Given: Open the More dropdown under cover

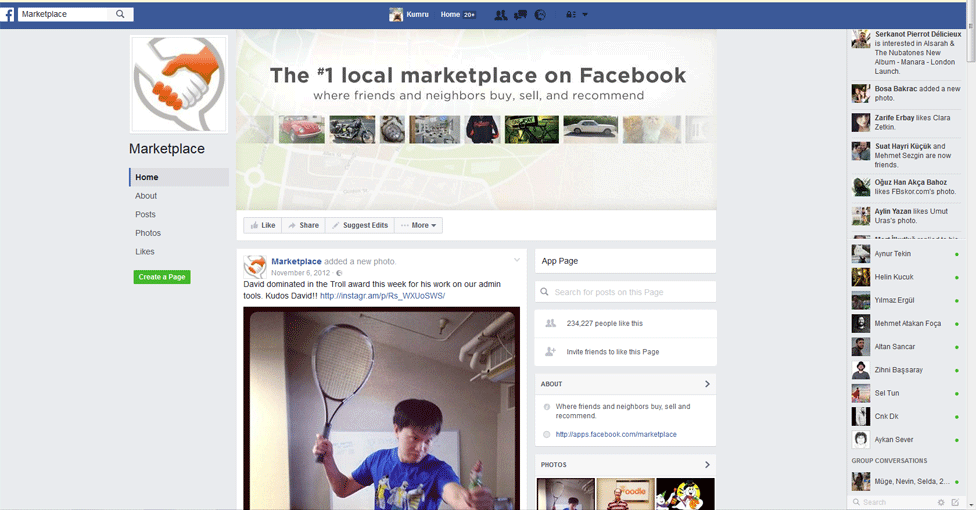Looking at the screenshot, I should coord(418,225).
